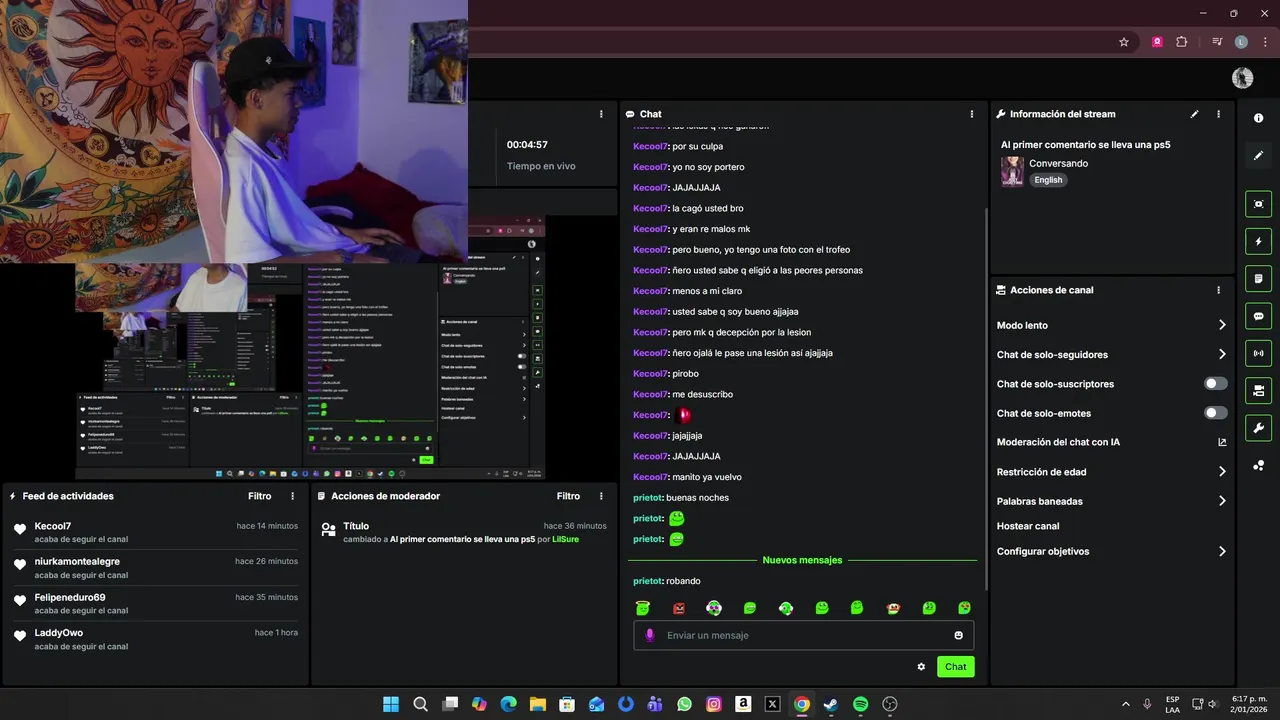
Task: Enable Chat de solo-suscriptores switch
Action: point(1216,384)
